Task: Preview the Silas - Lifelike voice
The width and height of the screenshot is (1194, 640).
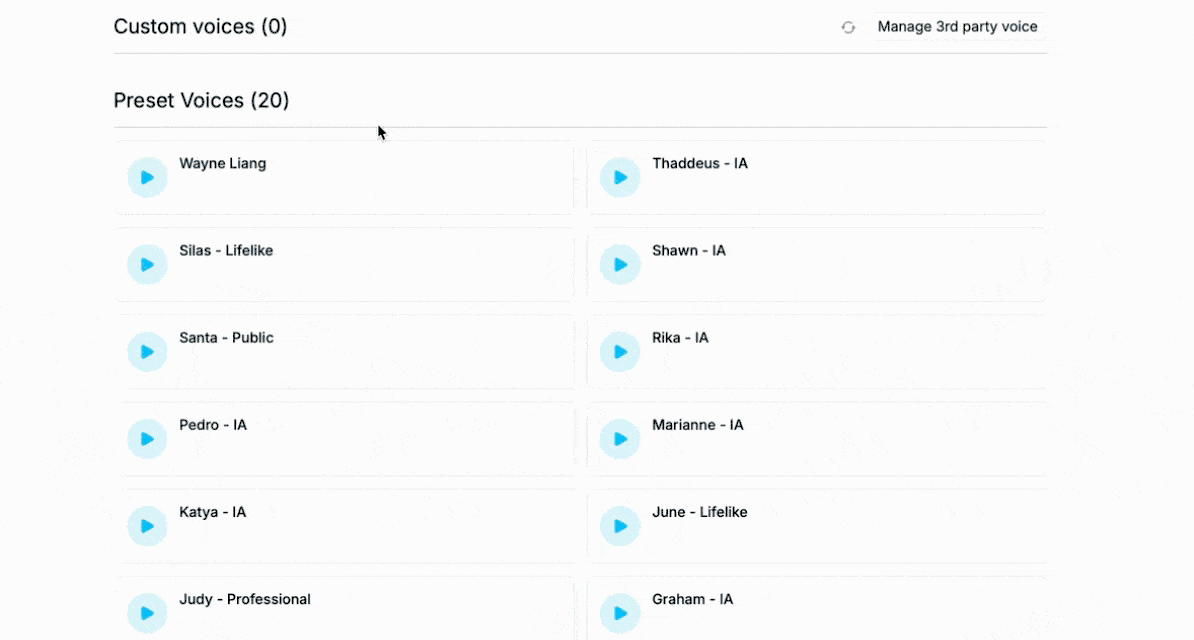Action: (147, 265)
